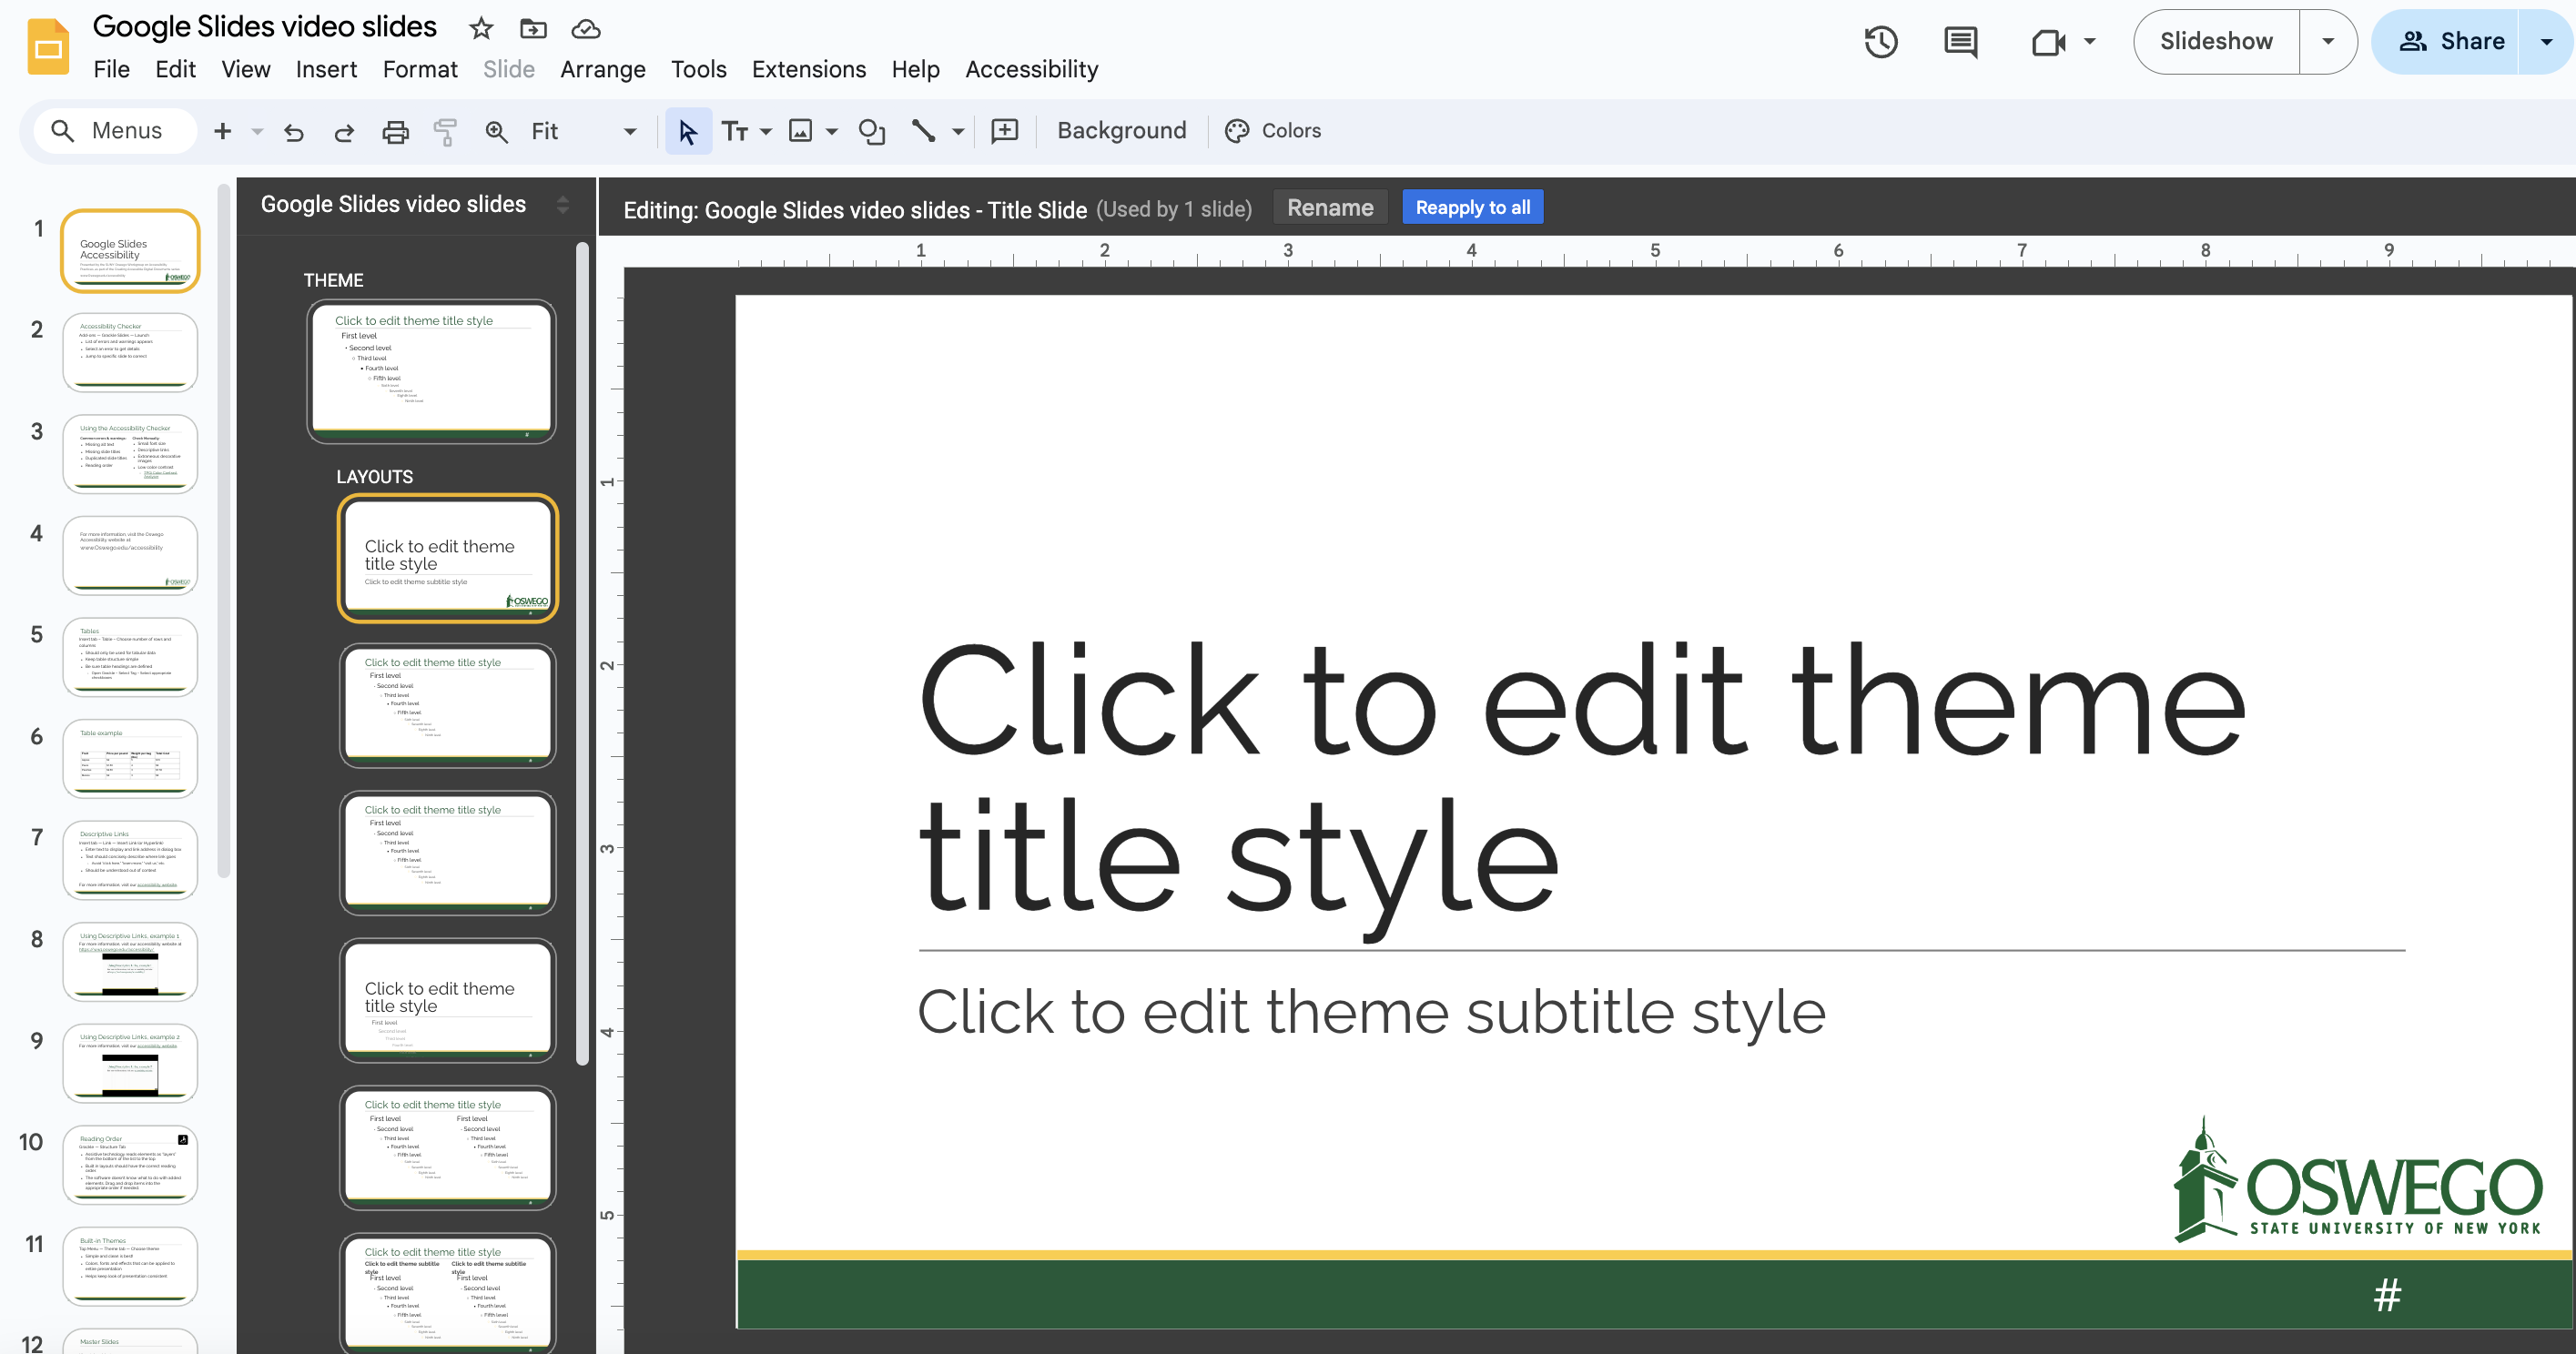Open the Tools menu

[698, 69]
